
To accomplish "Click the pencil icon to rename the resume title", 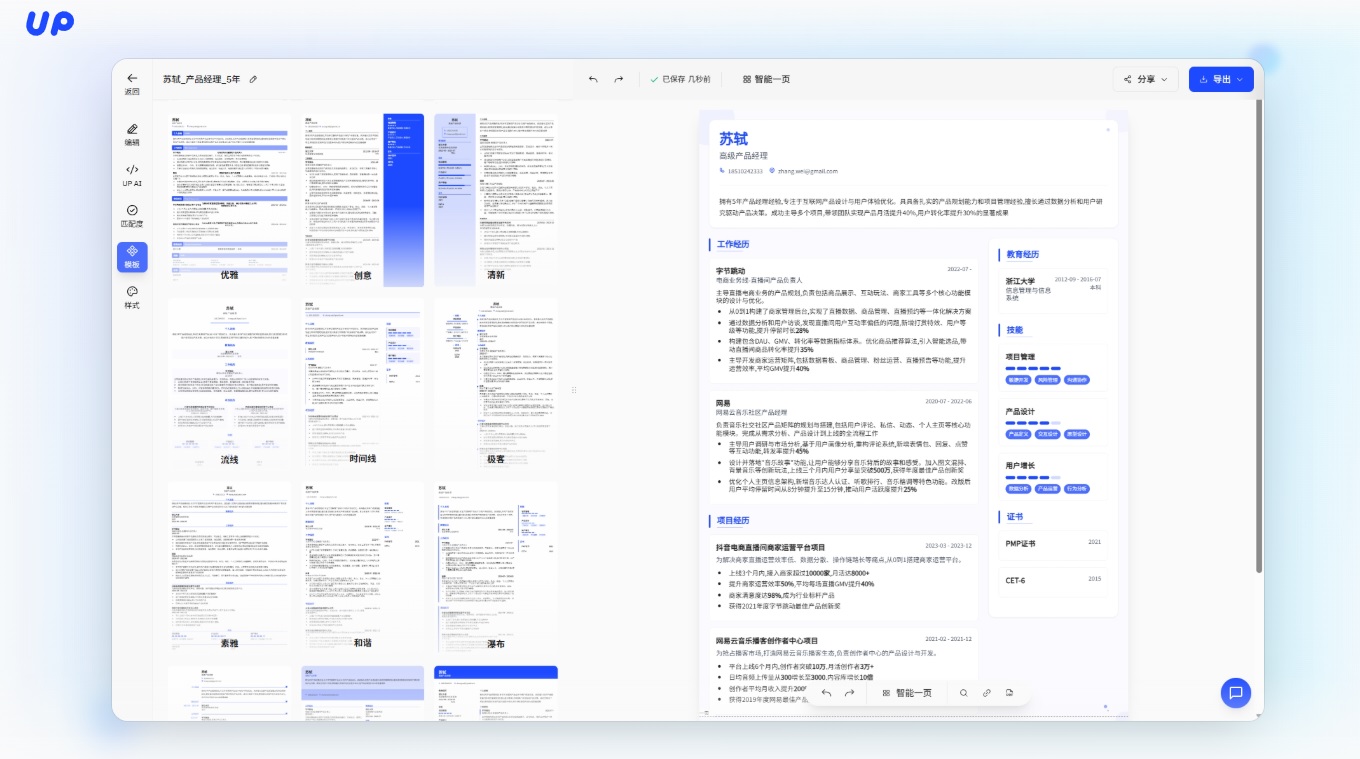I will pos(253,79).
